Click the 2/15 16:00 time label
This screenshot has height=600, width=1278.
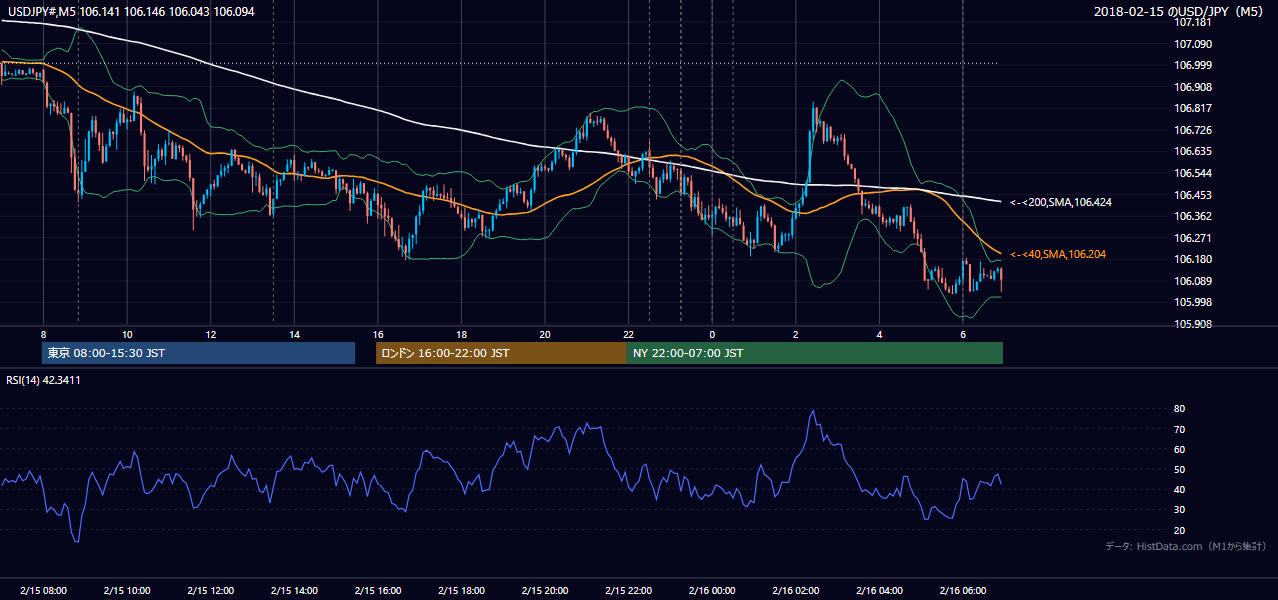[x=378, y=591]
